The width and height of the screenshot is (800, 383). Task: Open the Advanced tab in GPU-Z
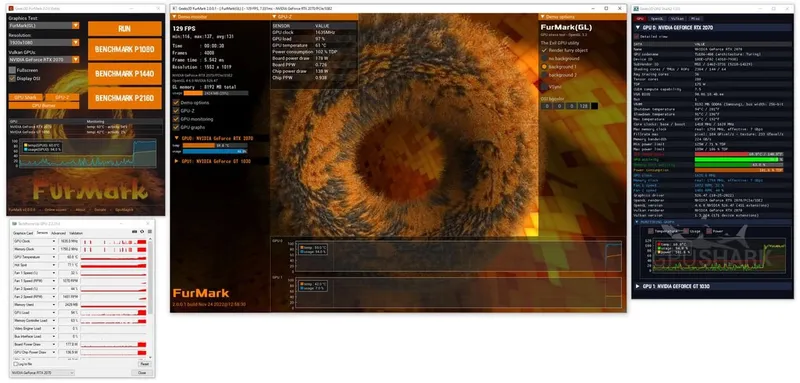58,233
